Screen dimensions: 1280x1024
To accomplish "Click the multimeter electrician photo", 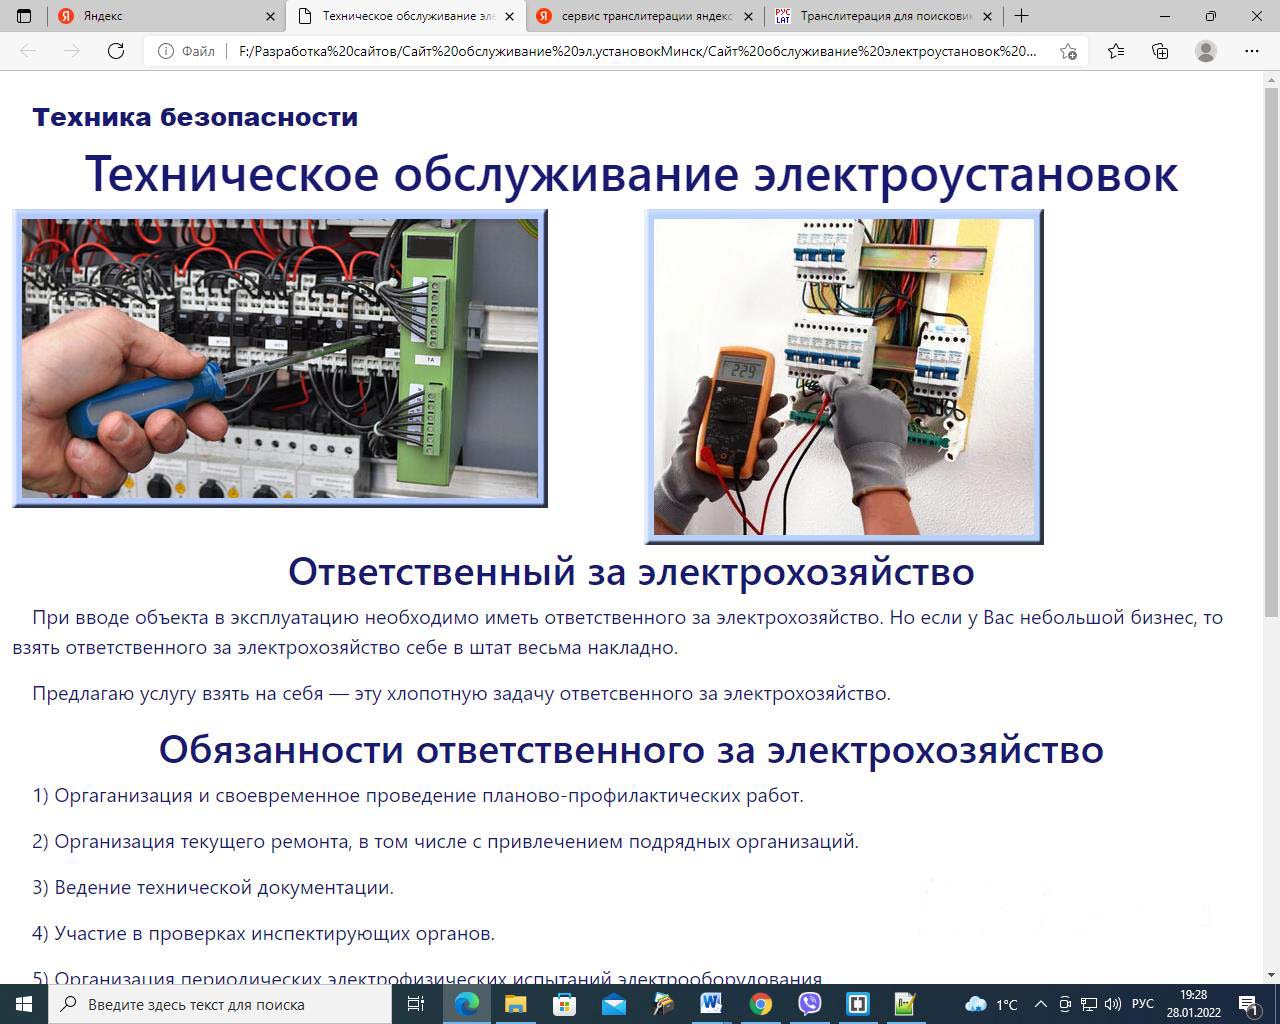I will point(844,376).
